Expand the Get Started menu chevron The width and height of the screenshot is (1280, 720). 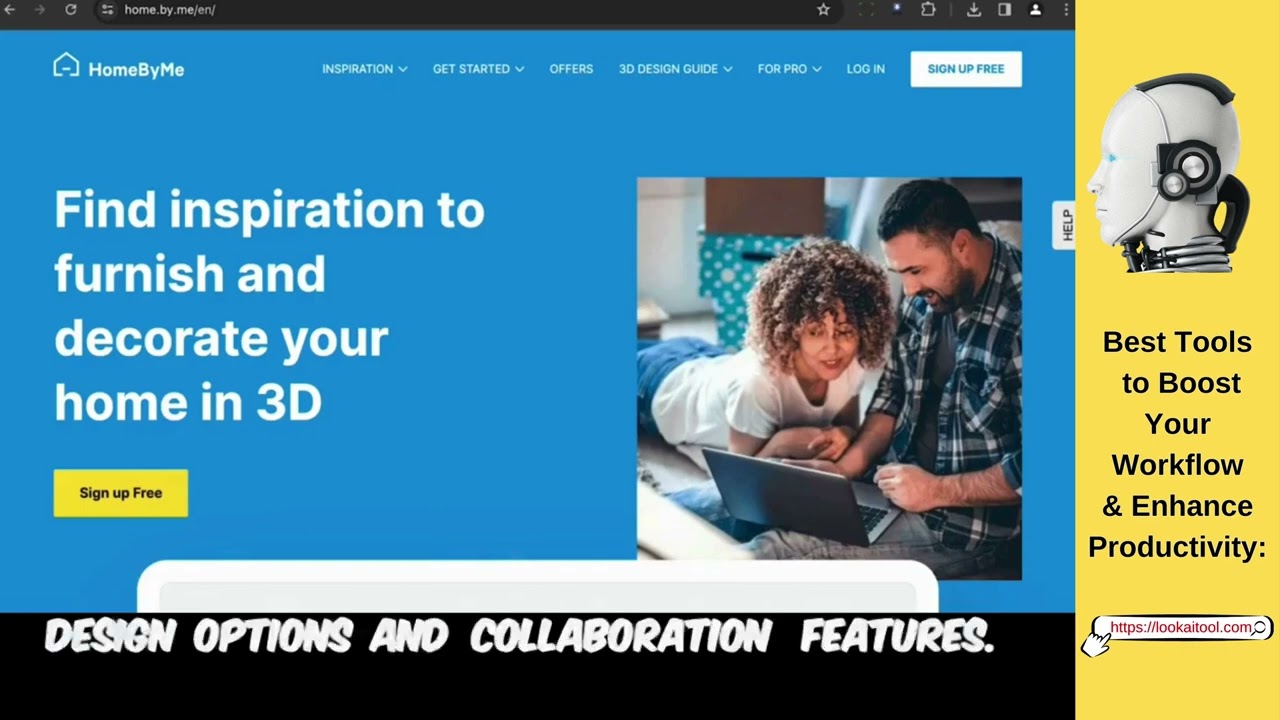pos(519,69)
